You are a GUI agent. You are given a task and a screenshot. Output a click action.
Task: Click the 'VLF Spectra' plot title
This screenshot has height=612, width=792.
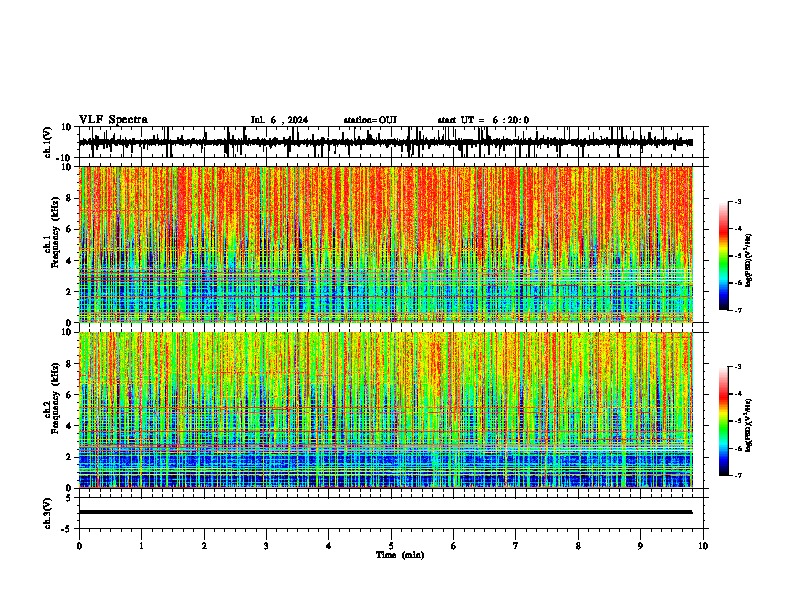coord(113,120)
